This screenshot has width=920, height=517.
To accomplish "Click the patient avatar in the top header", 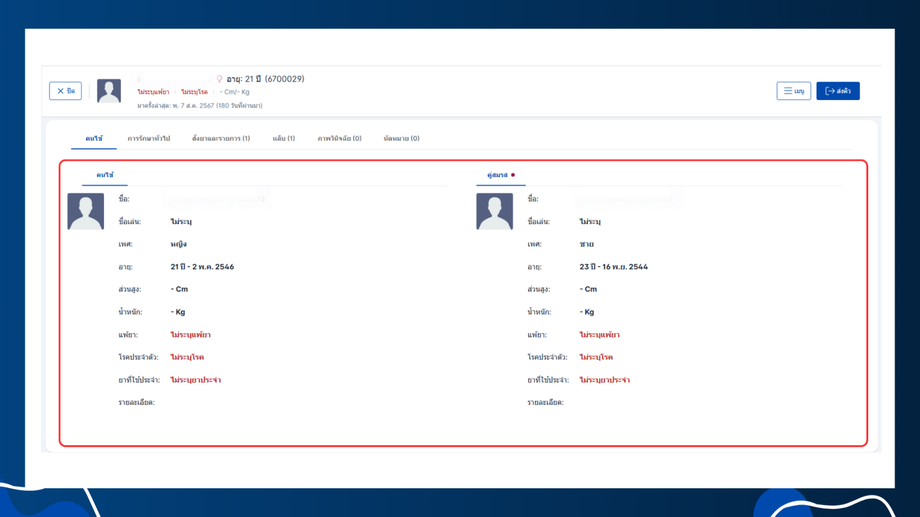I will coord(109,91).
